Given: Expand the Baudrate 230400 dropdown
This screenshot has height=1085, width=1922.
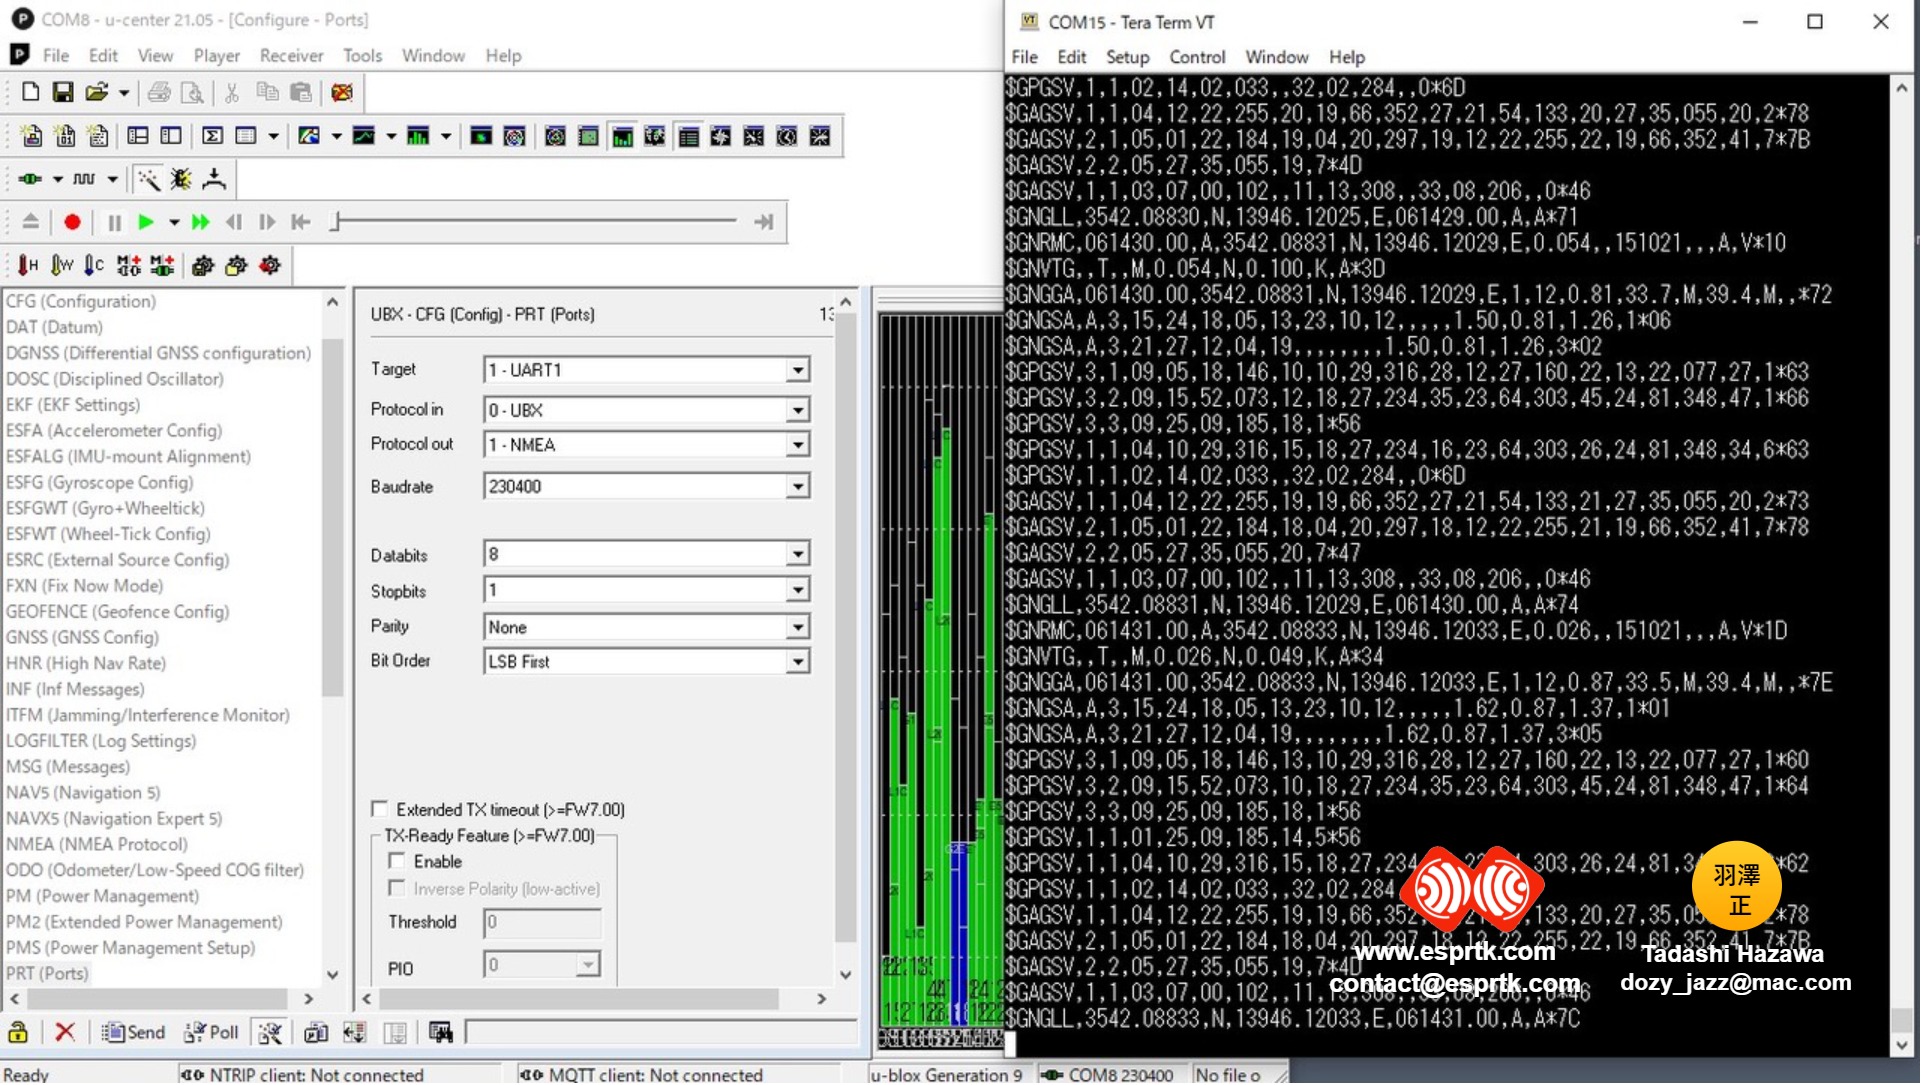Looking at the screenshot, I should coord(797,487).
